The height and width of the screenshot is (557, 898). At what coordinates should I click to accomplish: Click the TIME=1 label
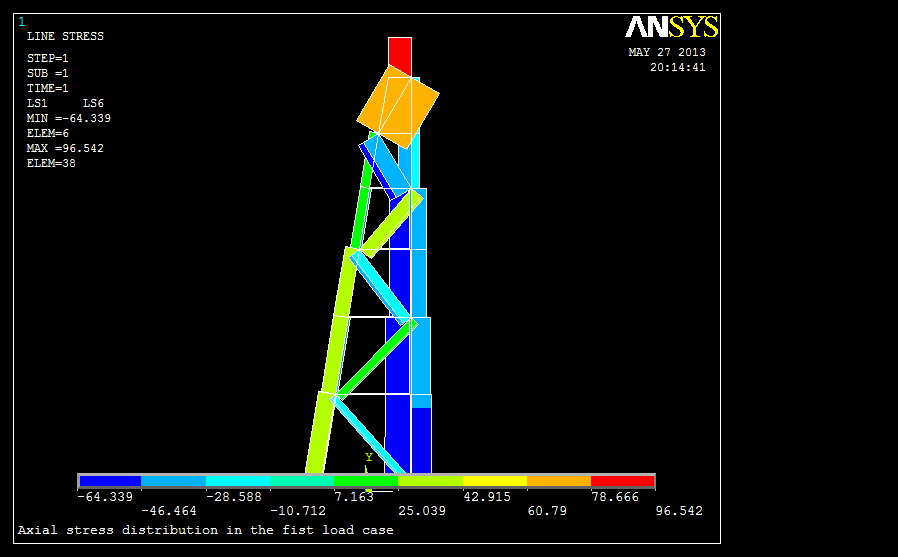tap(48, 88)
